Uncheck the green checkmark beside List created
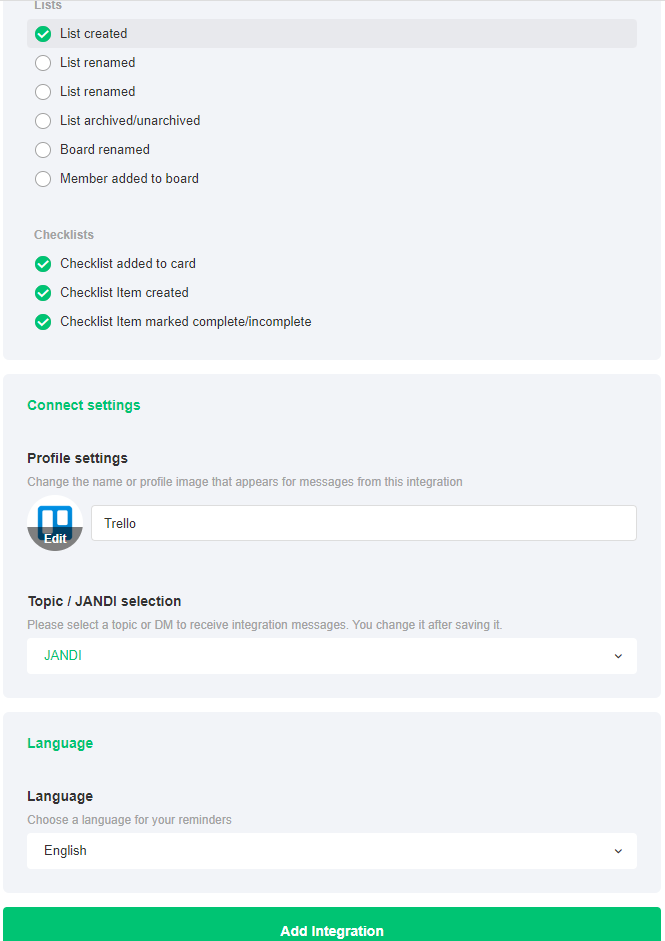This screenshot has width=665, height=941. pos(43,34)
